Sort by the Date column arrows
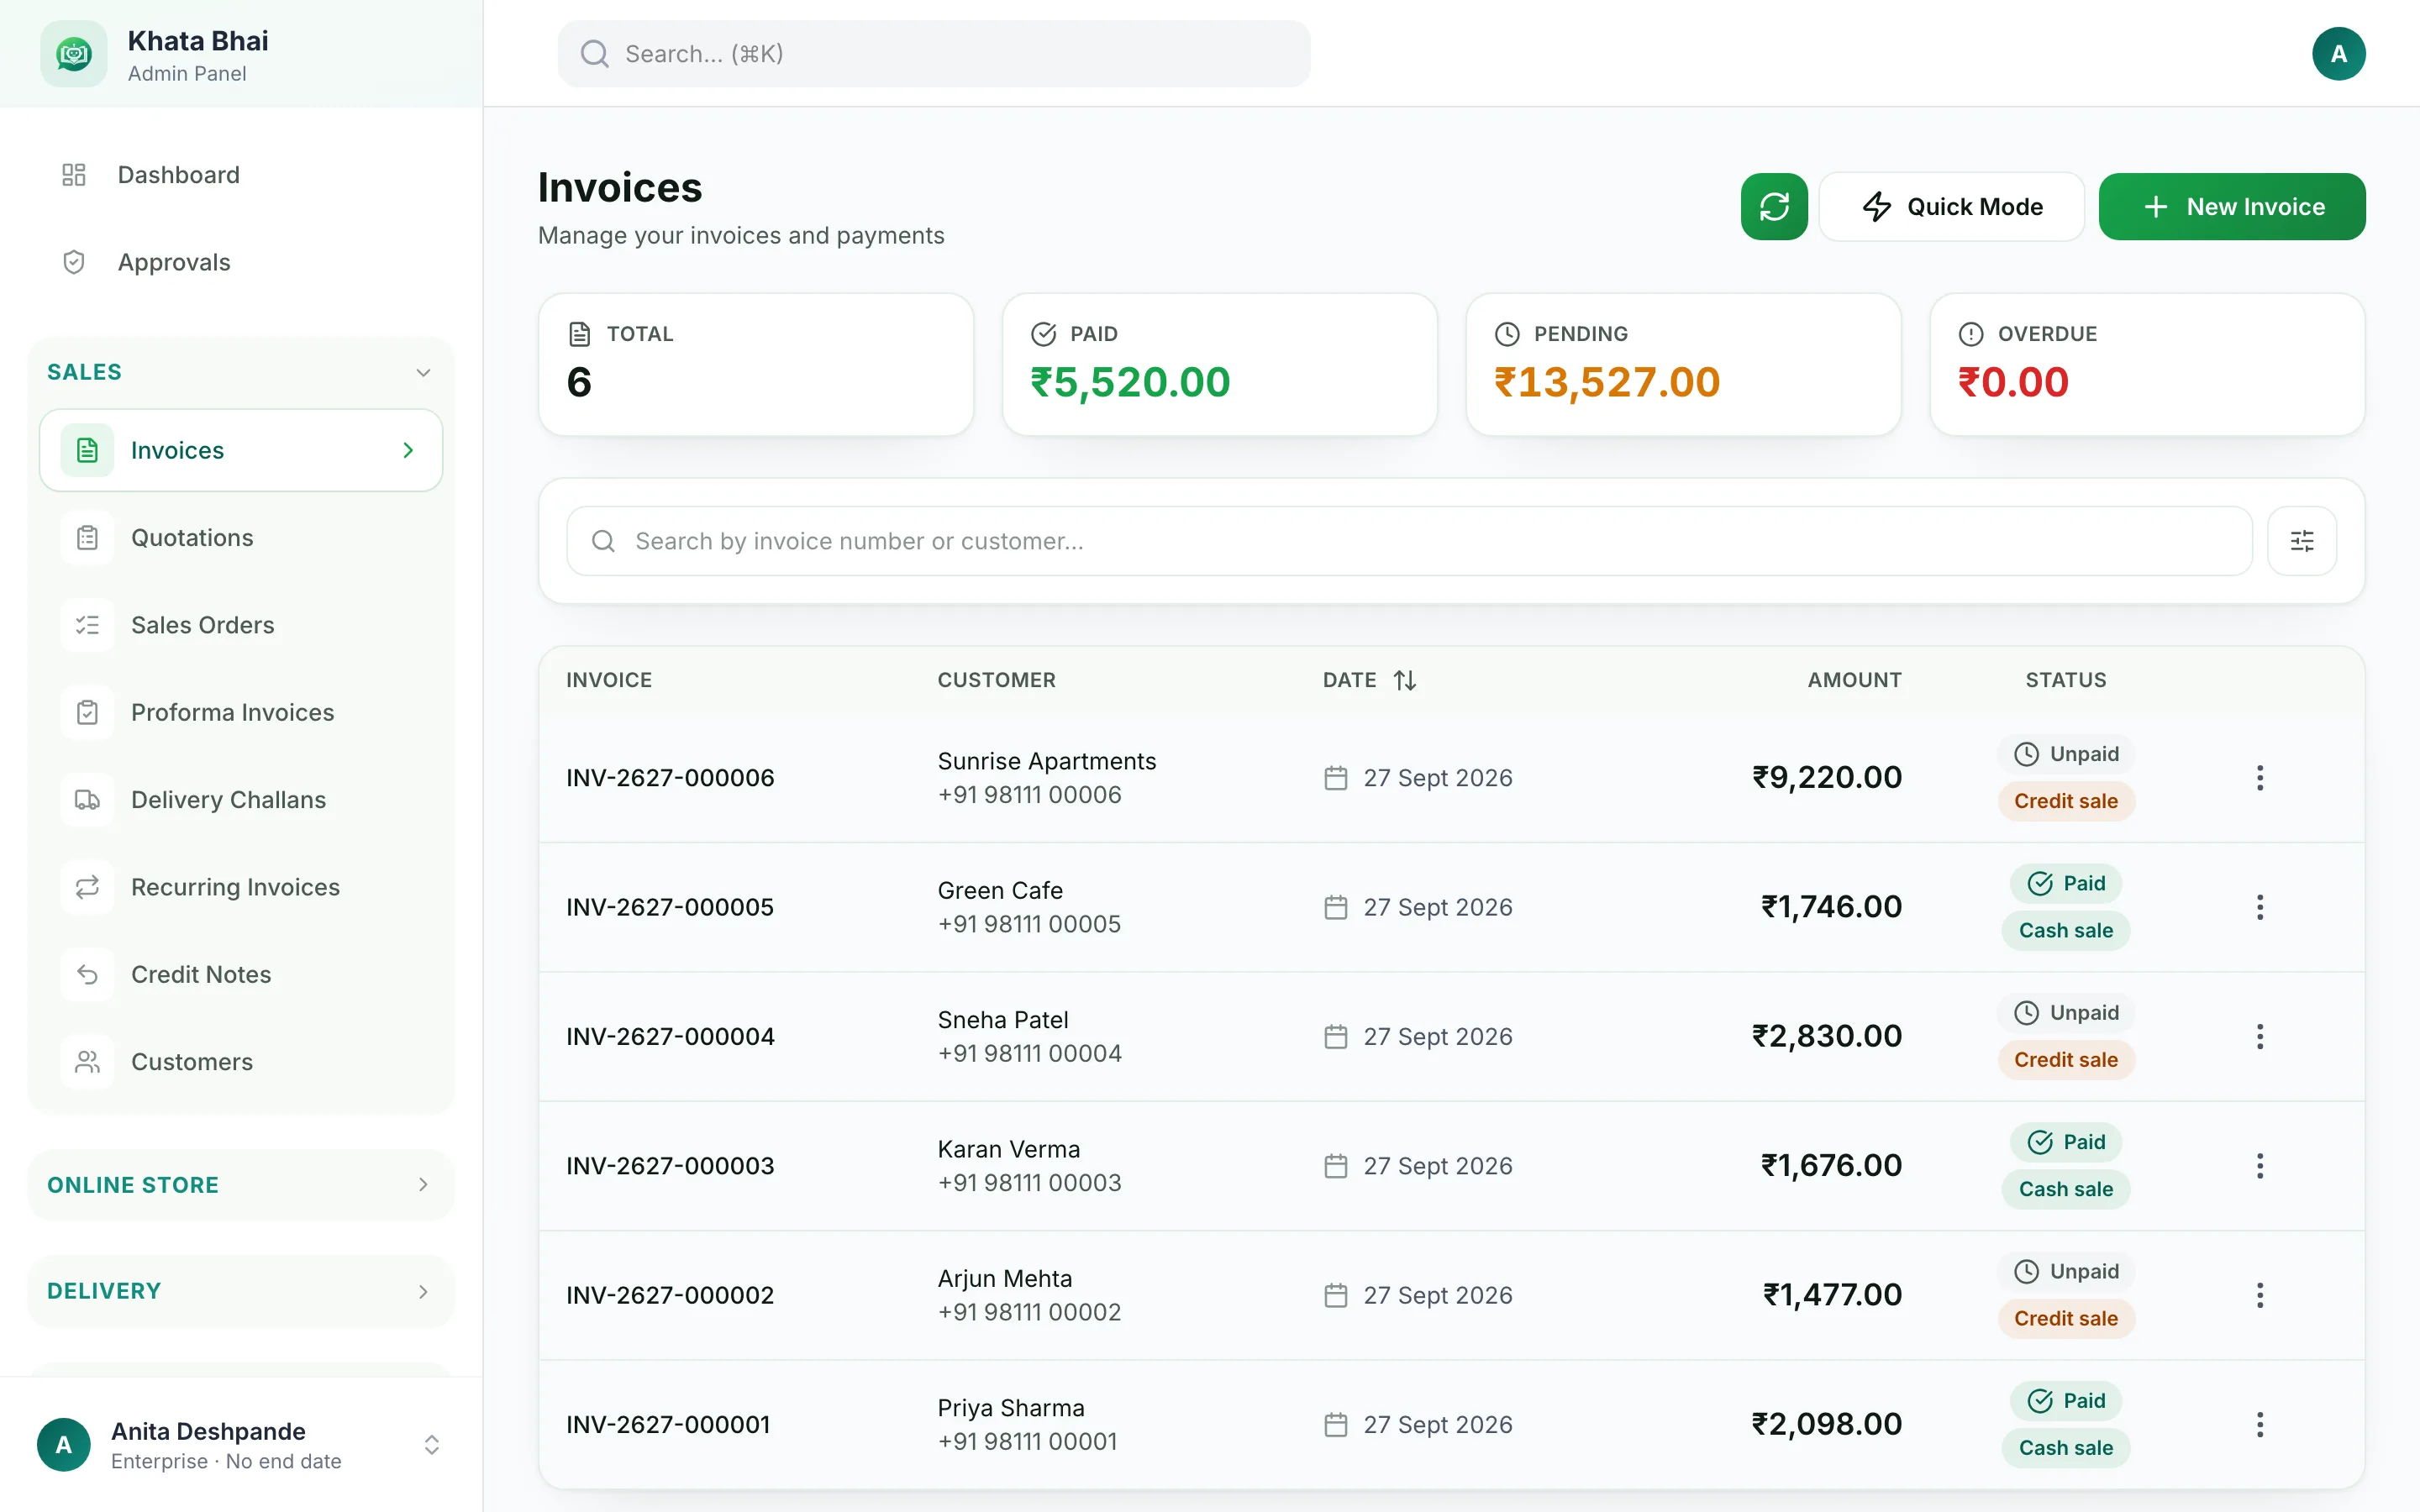The width and height of the screenshot is (2420, 1512). click(1405, 680)
